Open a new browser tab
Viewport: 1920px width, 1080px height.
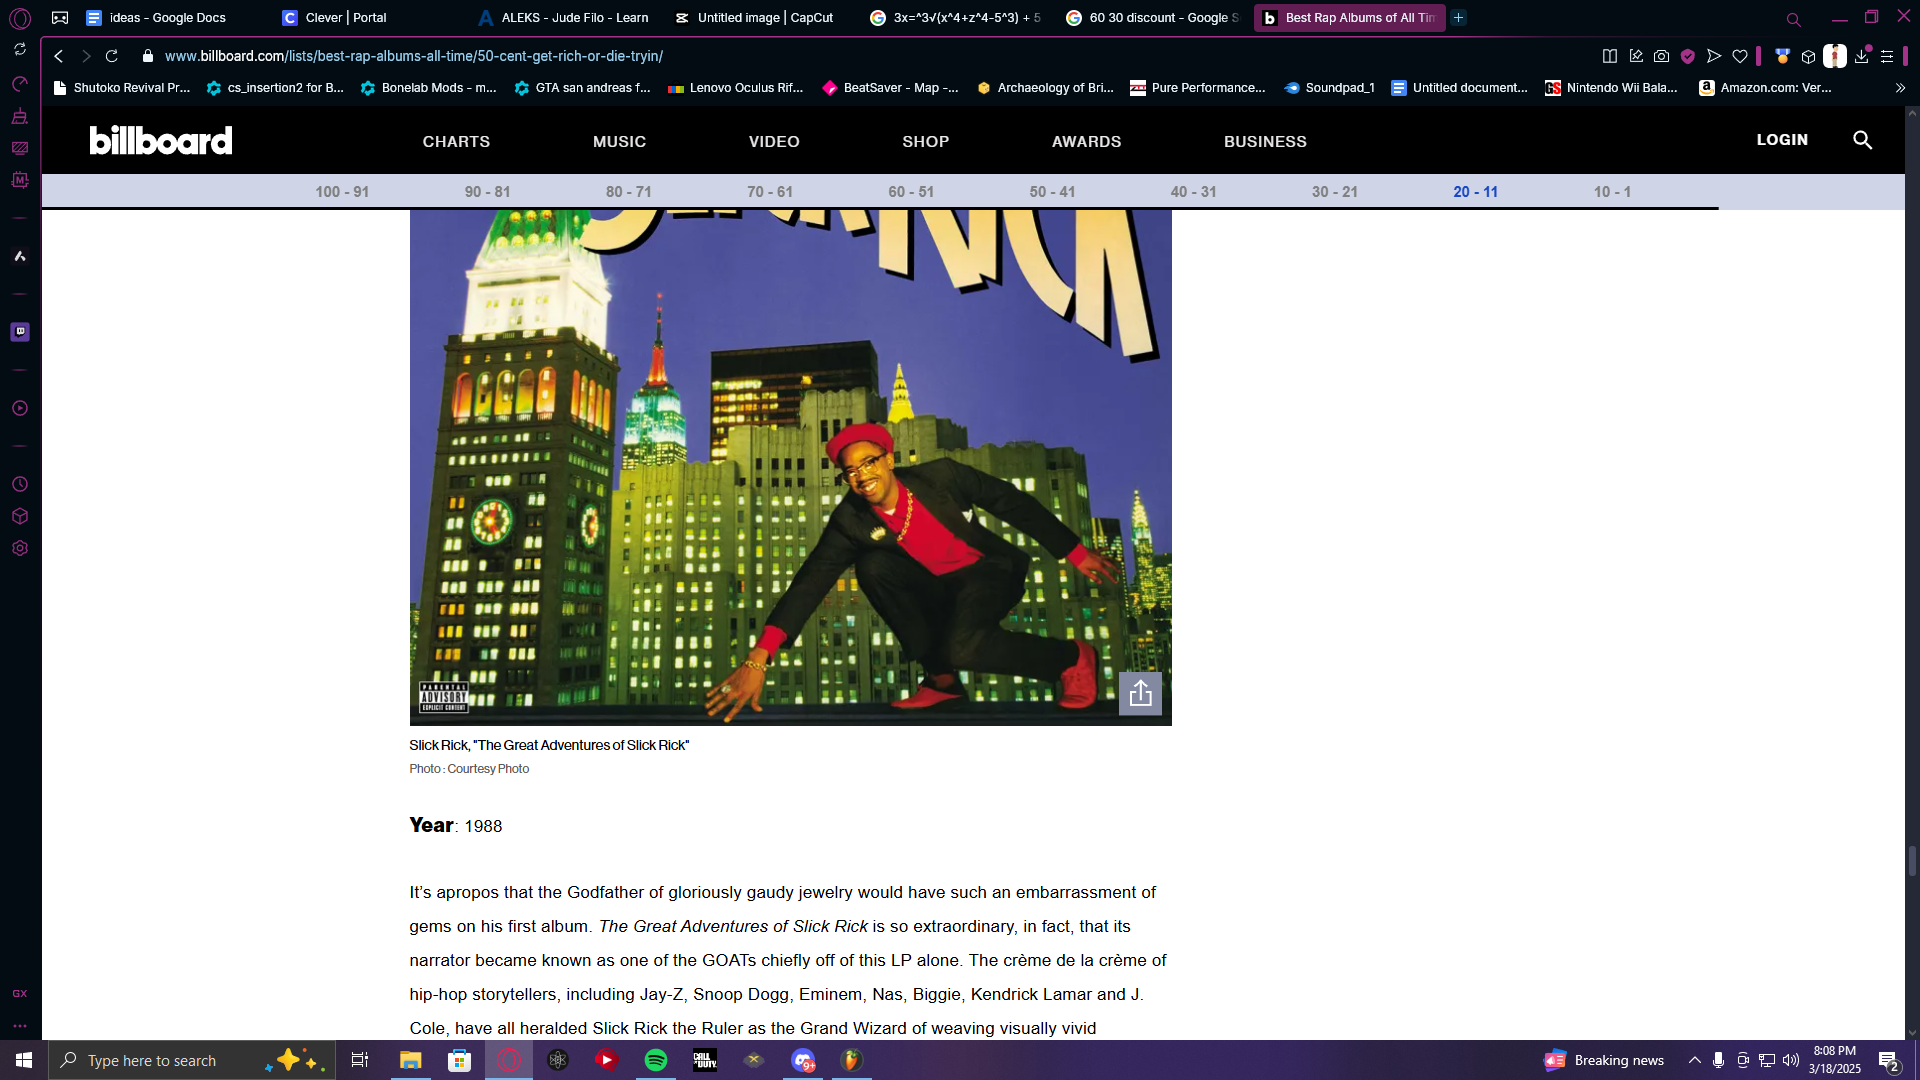tap(1459, 18)
